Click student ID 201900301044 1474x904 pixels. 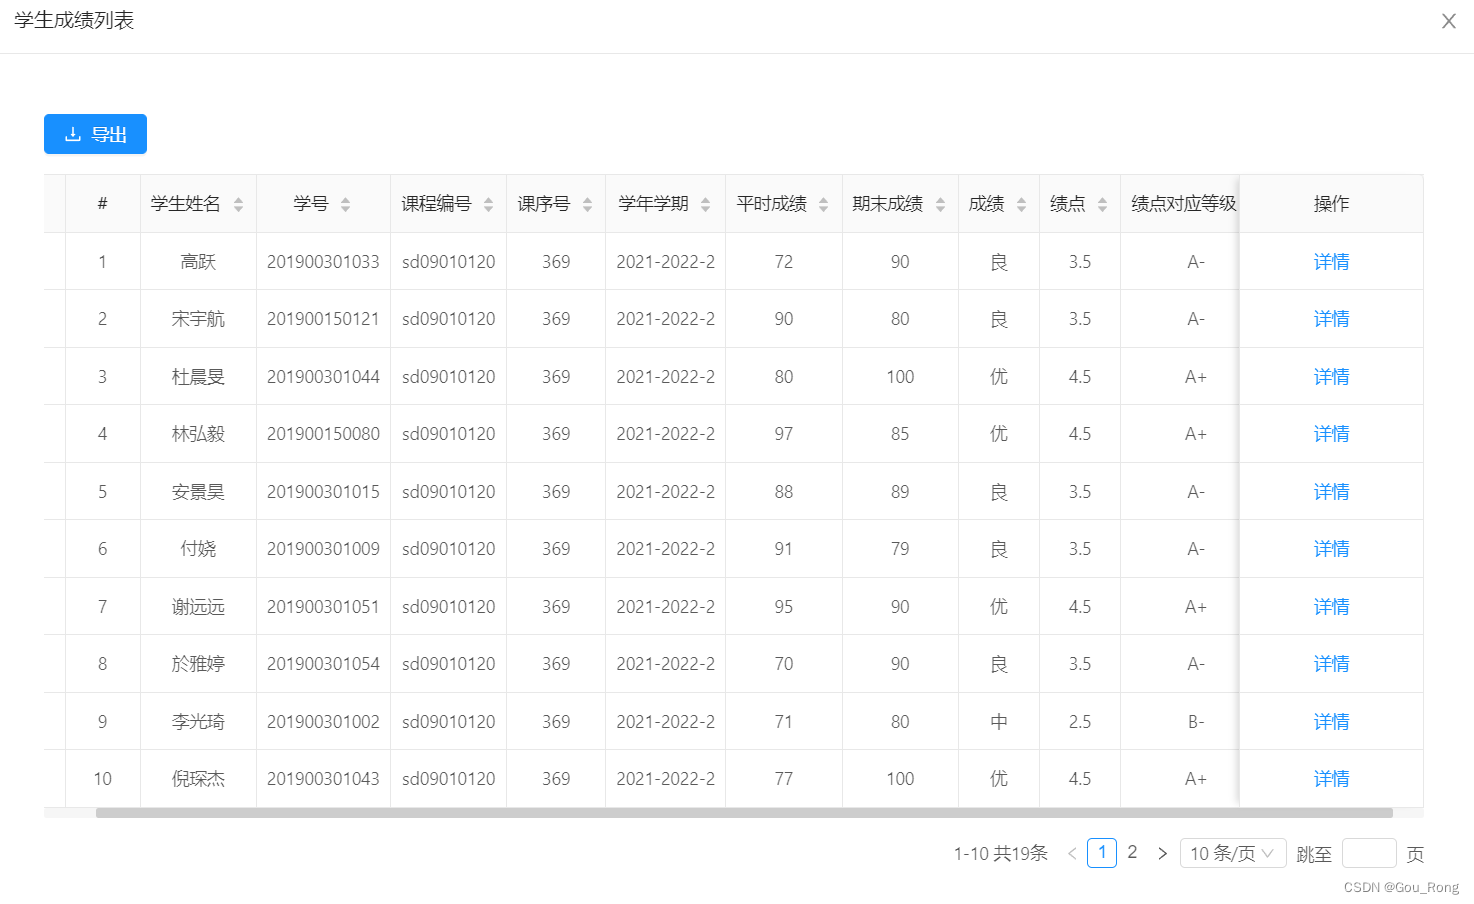[x=323, y=377]
